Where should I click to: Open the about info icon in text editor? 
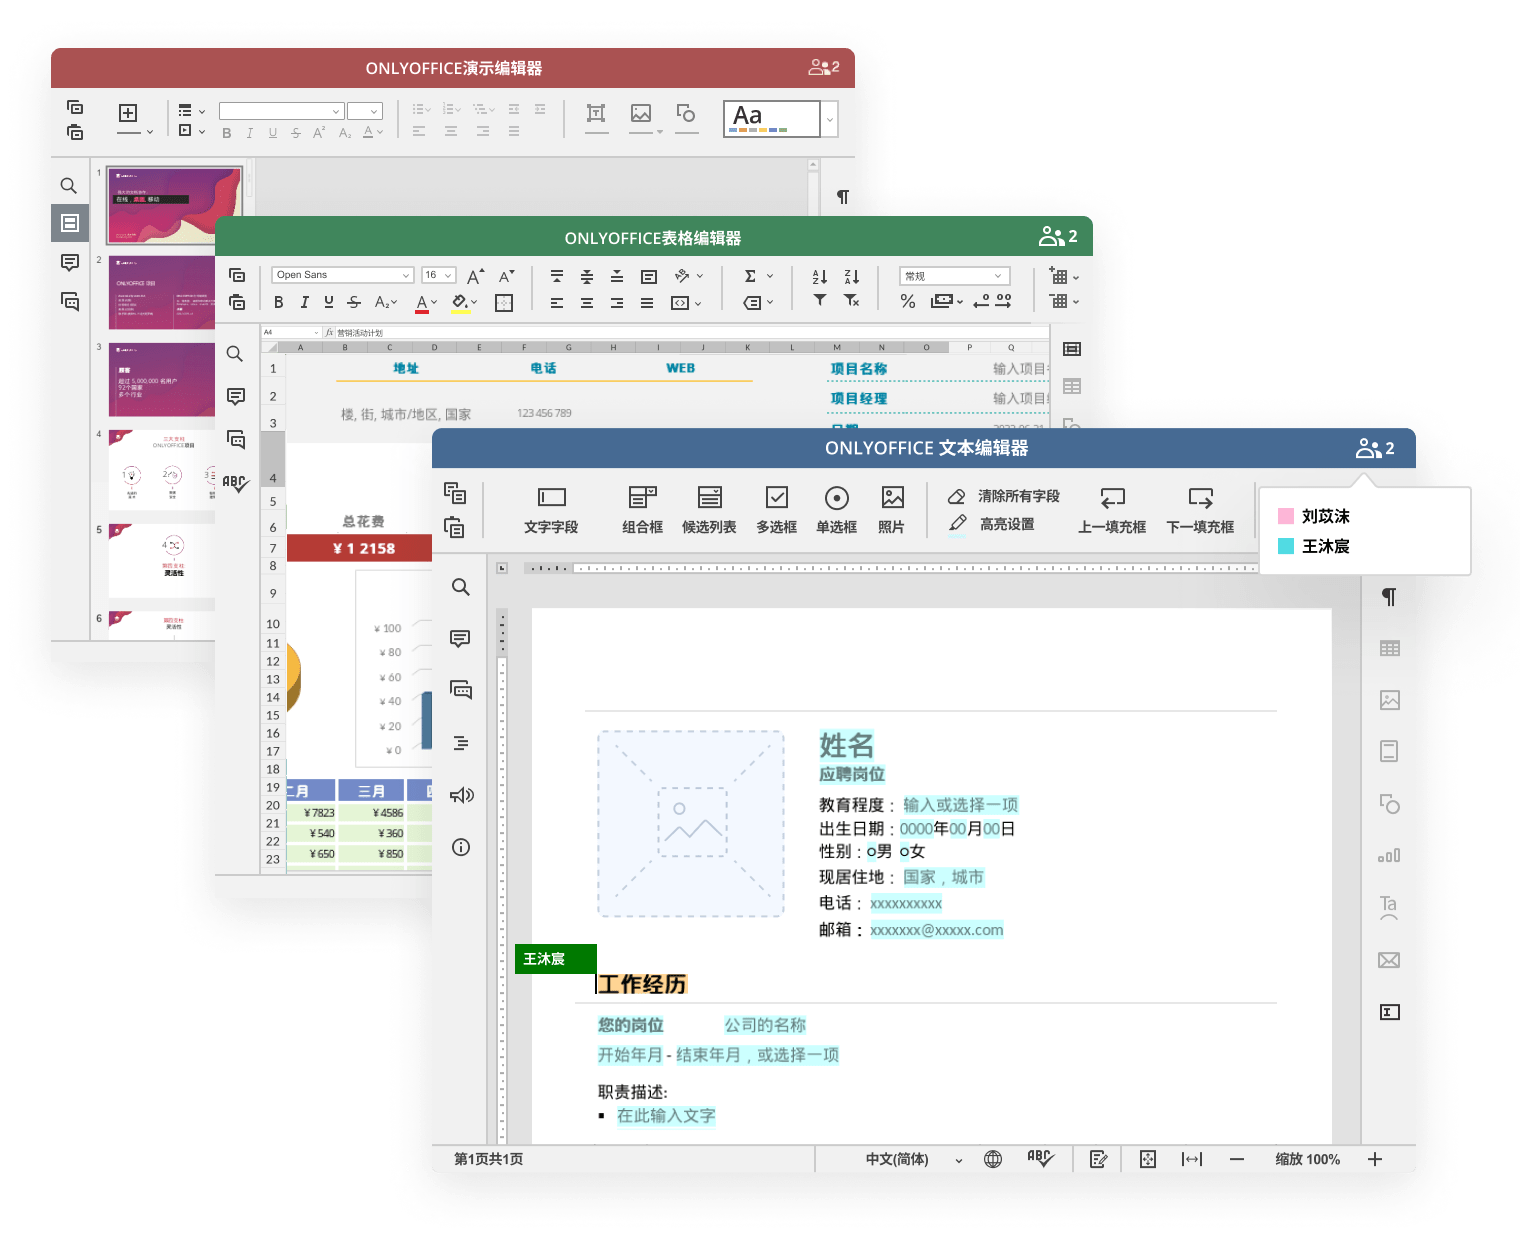click(461, 847)
